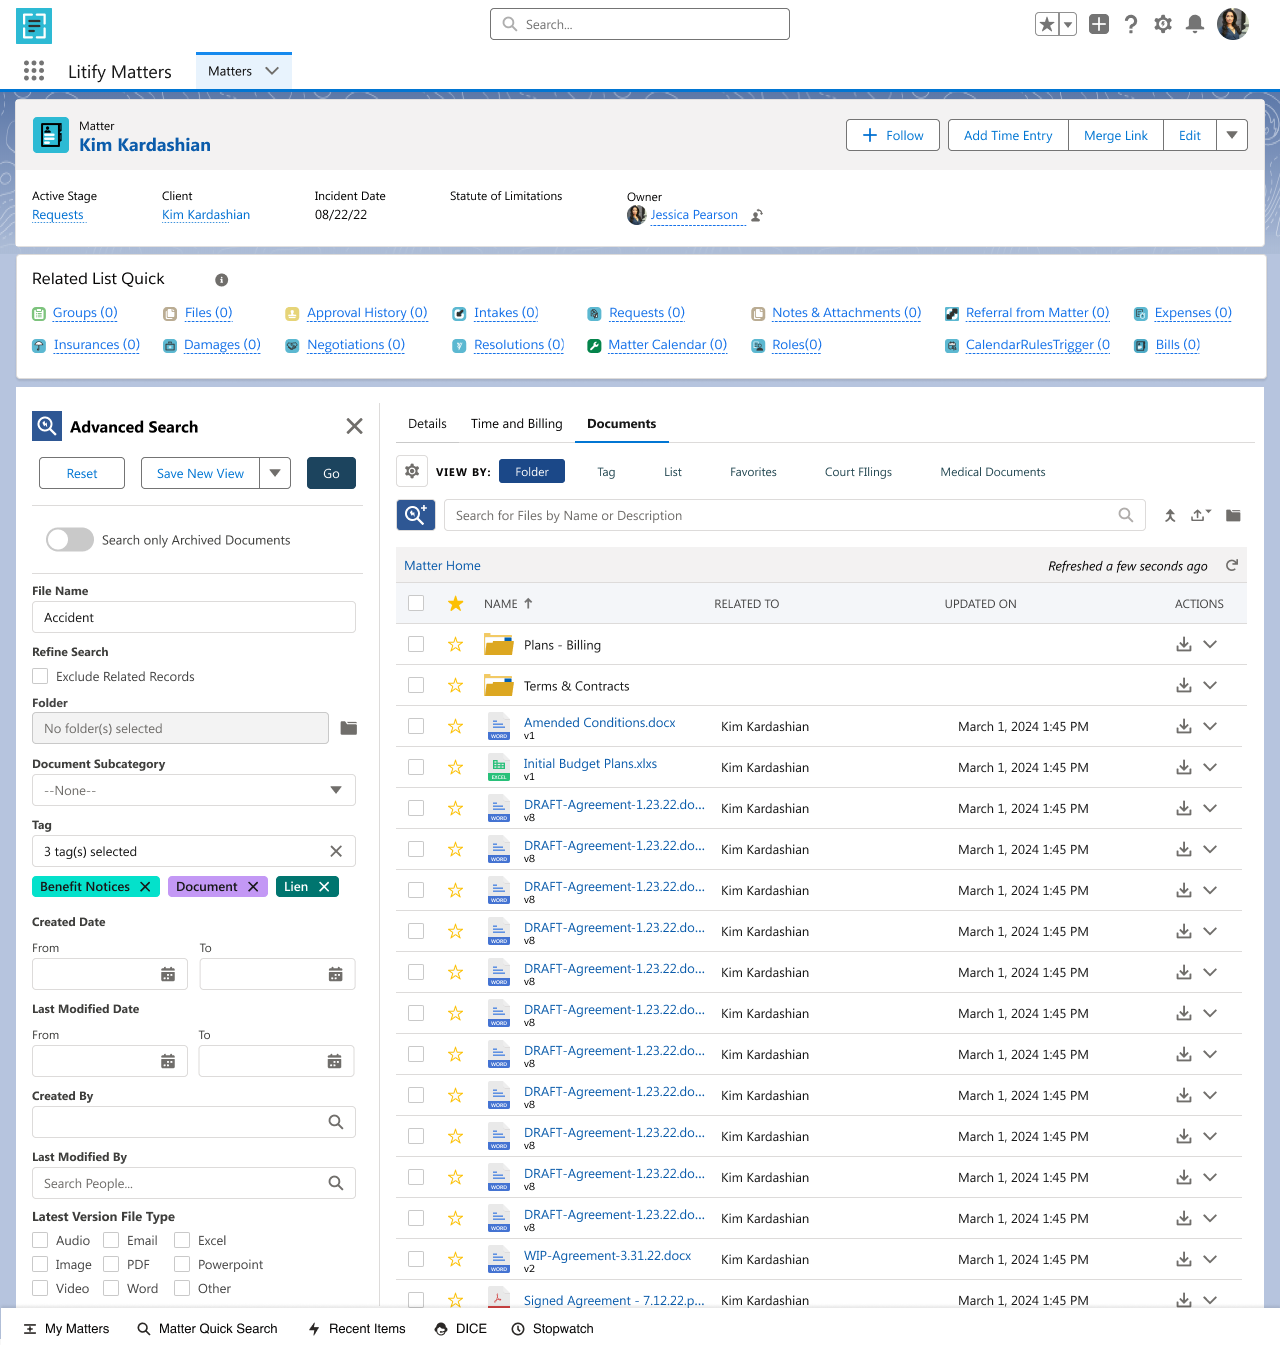This screenshot has width=1280, height=1345.
Task: Click the merge up-arrow icon in Documents toolbar
Action: click(x=1170, y=515)
